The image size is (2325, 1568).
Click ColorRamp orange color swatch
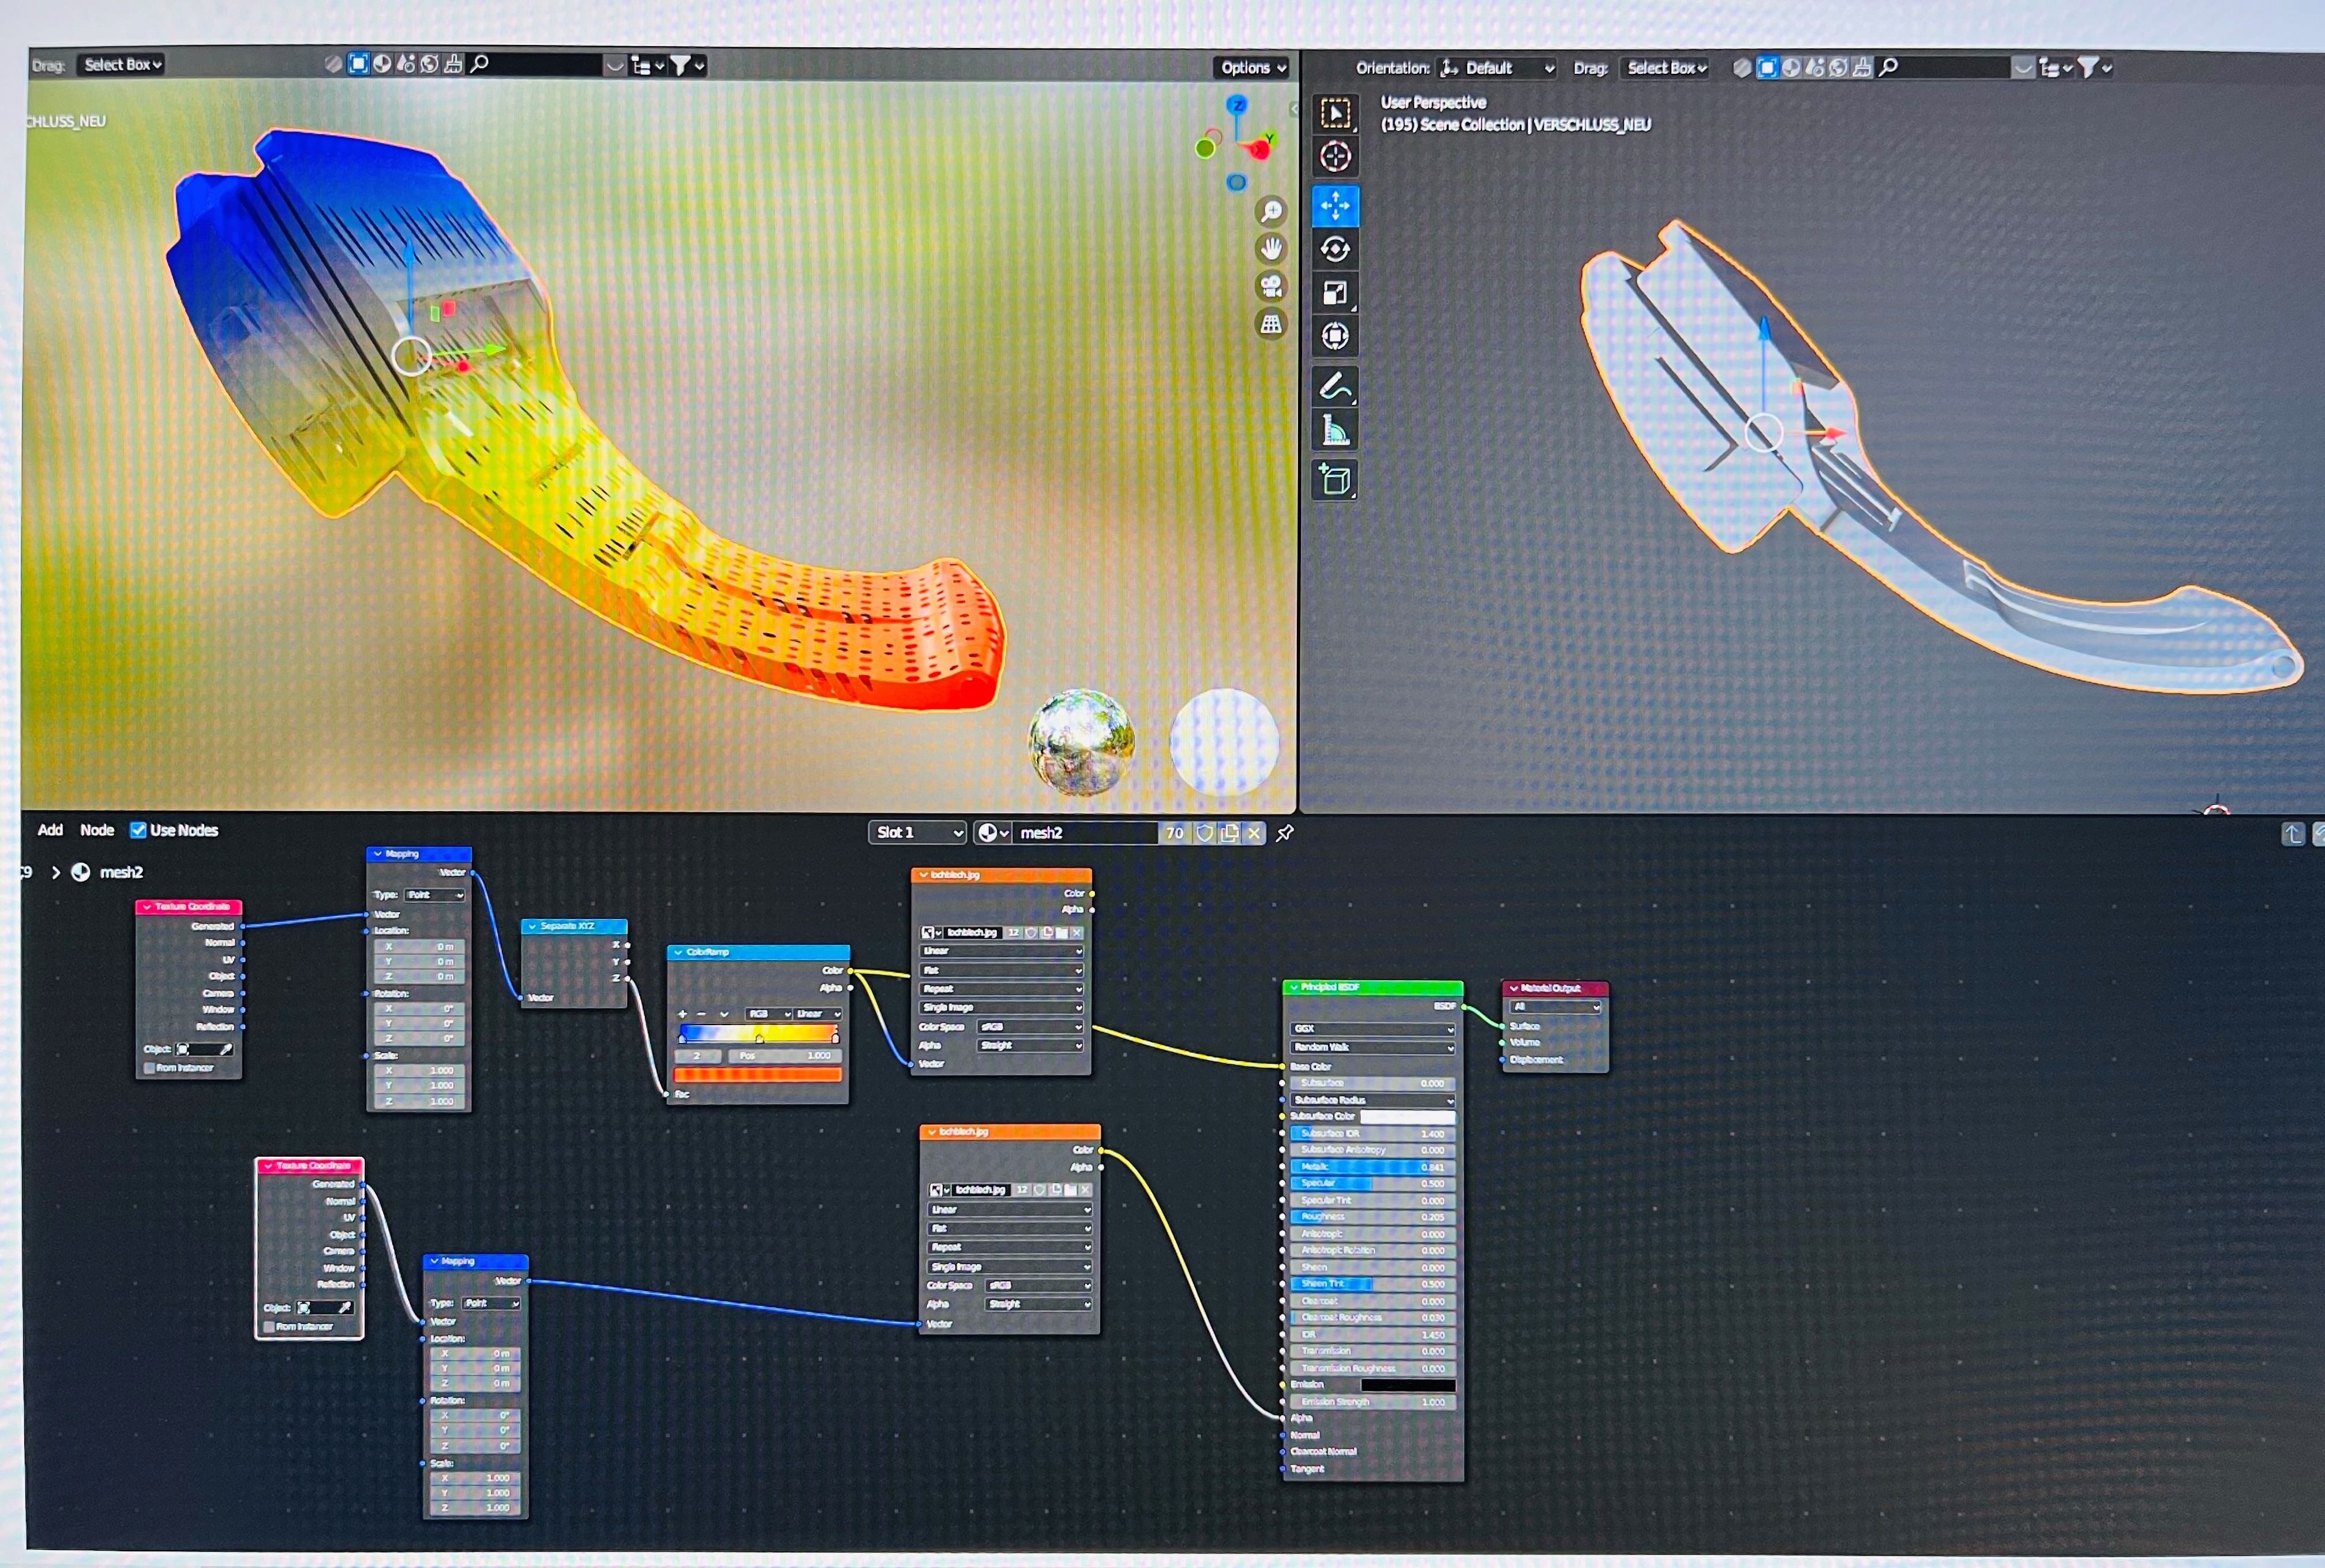tap(757, 1075)
